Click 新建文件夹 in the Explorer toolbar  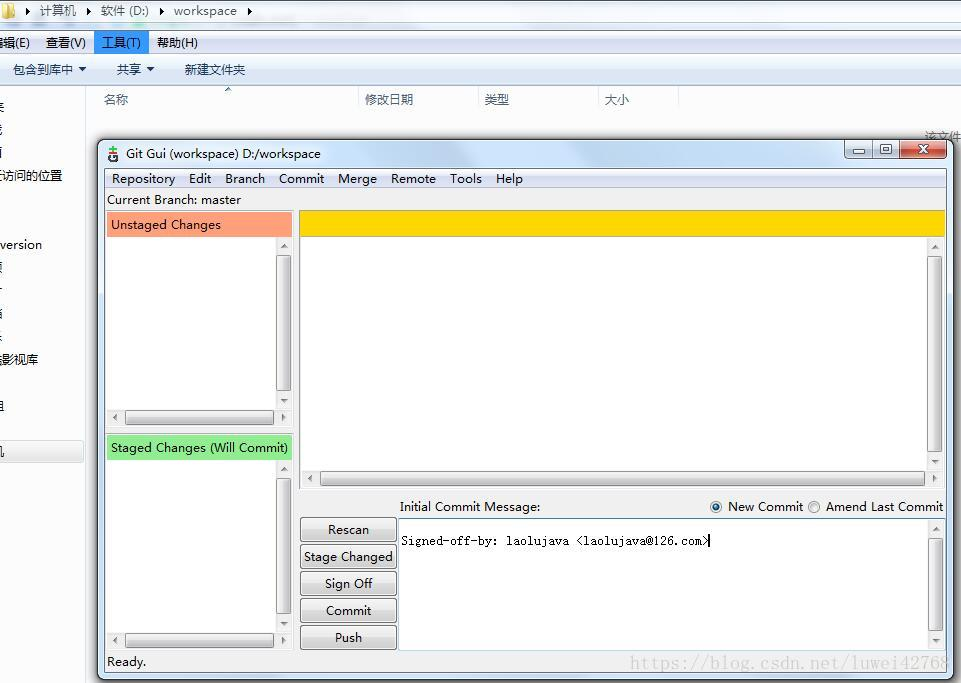(215, 69)
